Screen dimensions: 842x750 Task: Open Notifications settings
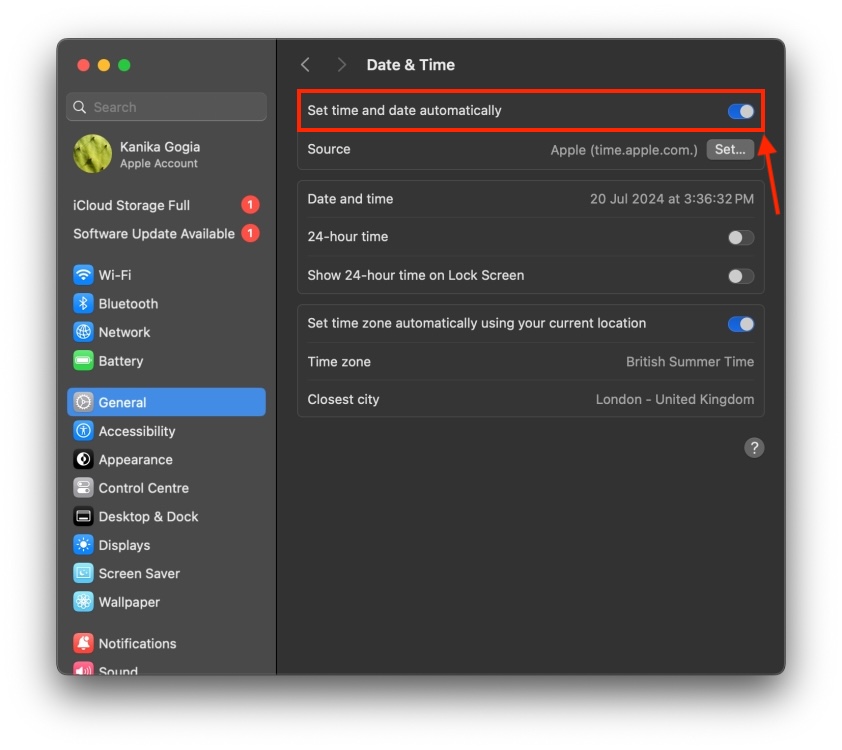[x=136, y=642]
